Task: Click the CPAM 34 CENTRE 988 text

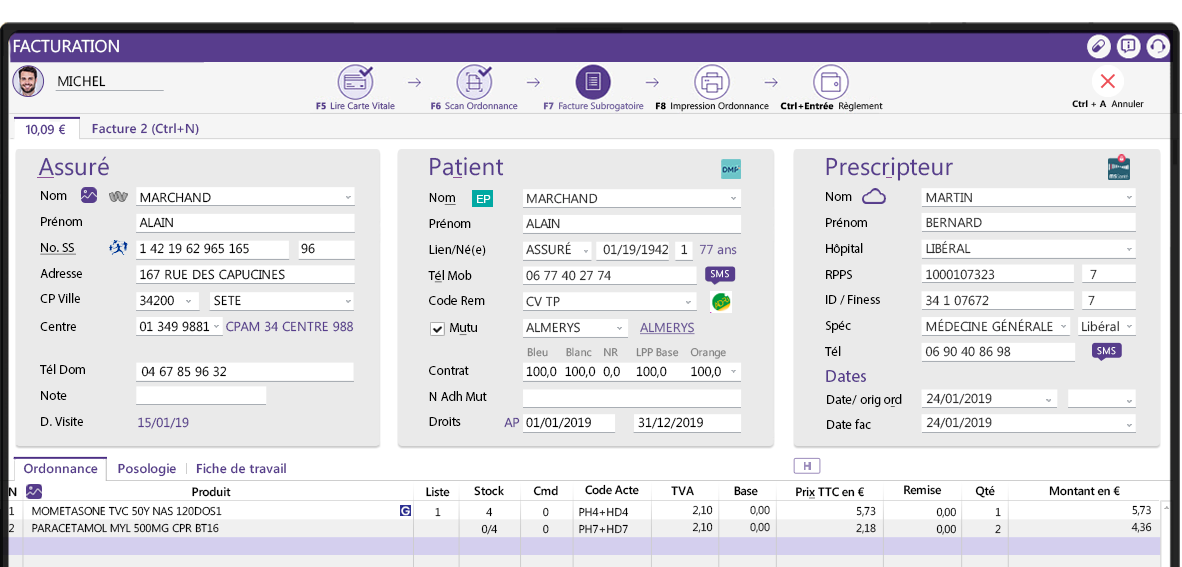Action: coord(289,326)
